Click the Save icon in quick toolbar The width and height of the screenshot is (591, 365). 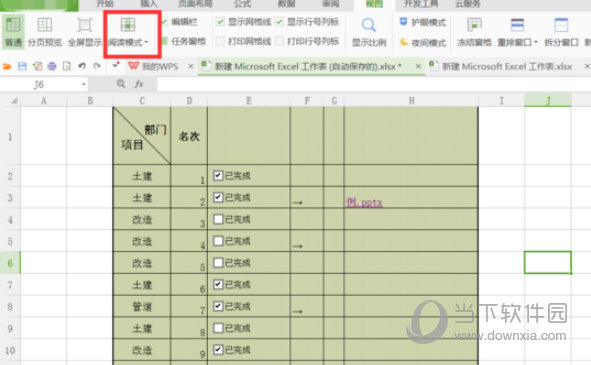point(22,66)
